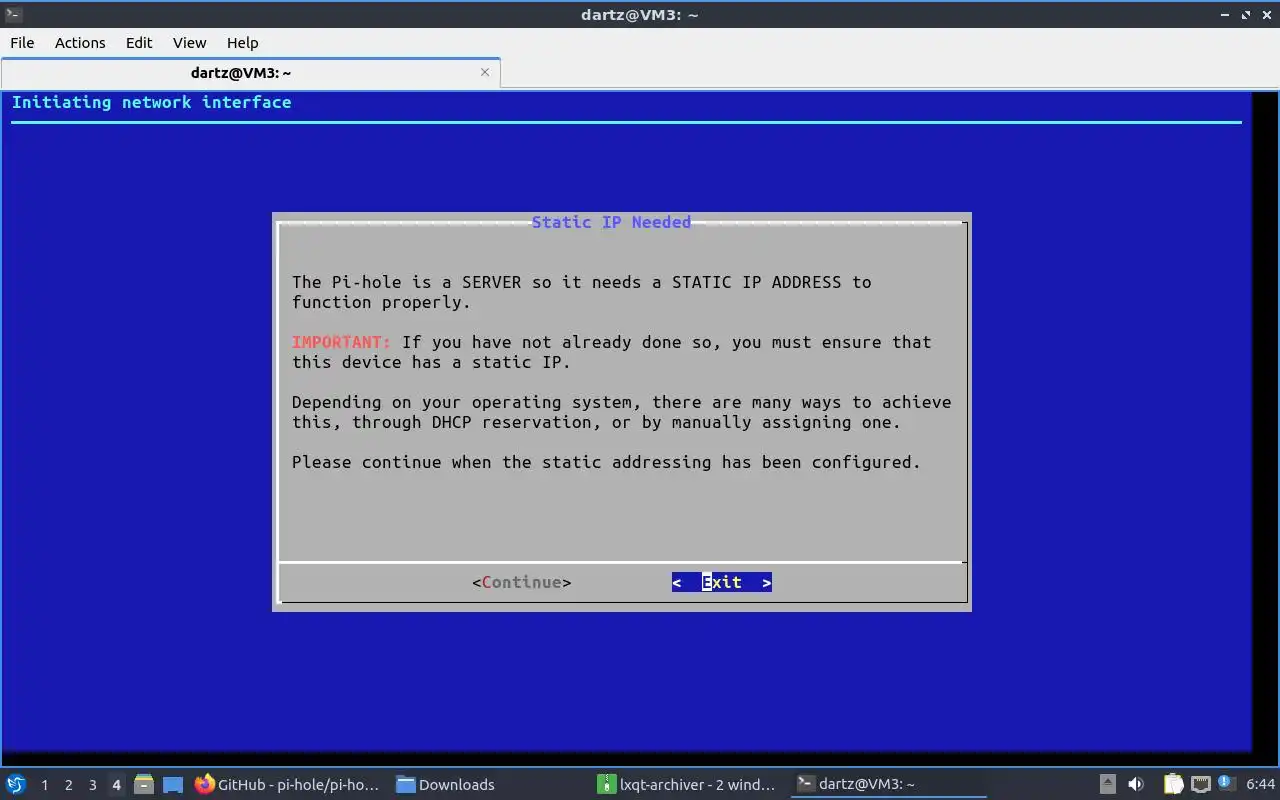Open the clipboard manager tray icon
The width and height of the screenshot is (1280, 800).
click(1173, 784)
